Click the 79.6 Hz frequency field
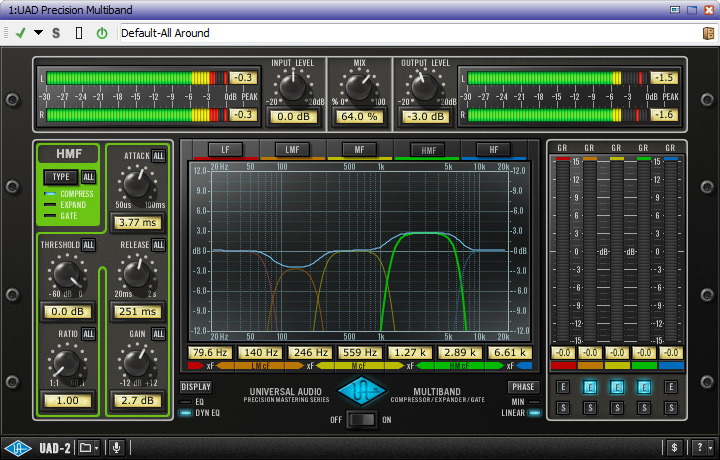The image size is (720, 460). click(210, 353)
